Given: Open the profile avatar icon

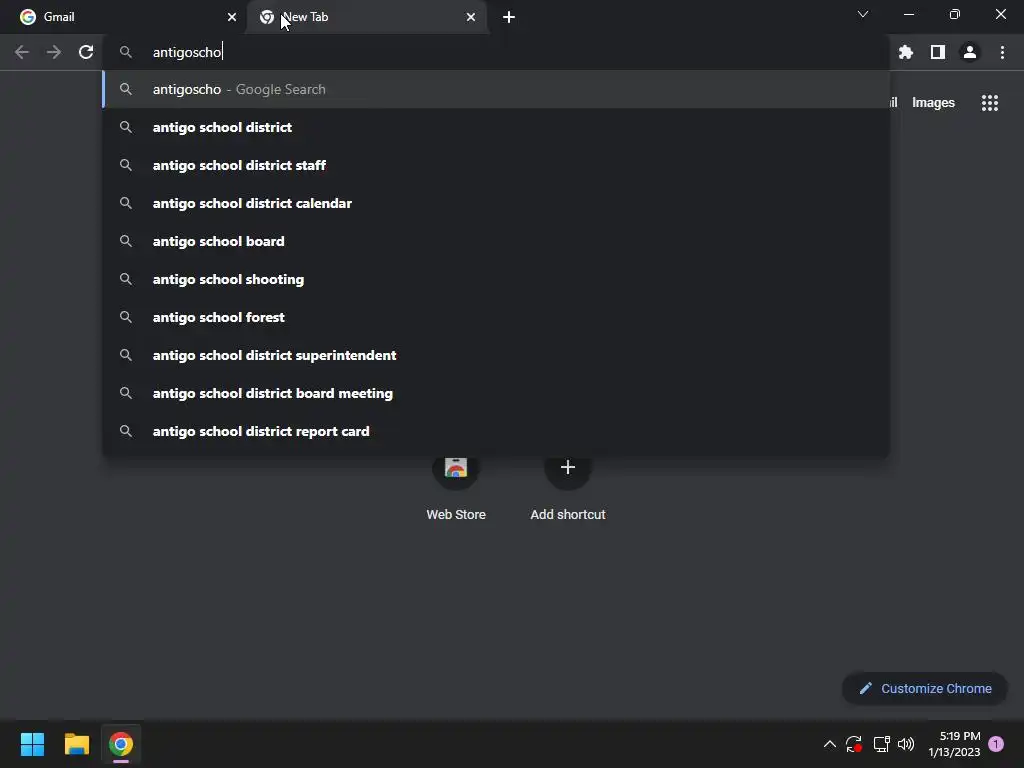Looking at the screenshot, I should [970, 52].
